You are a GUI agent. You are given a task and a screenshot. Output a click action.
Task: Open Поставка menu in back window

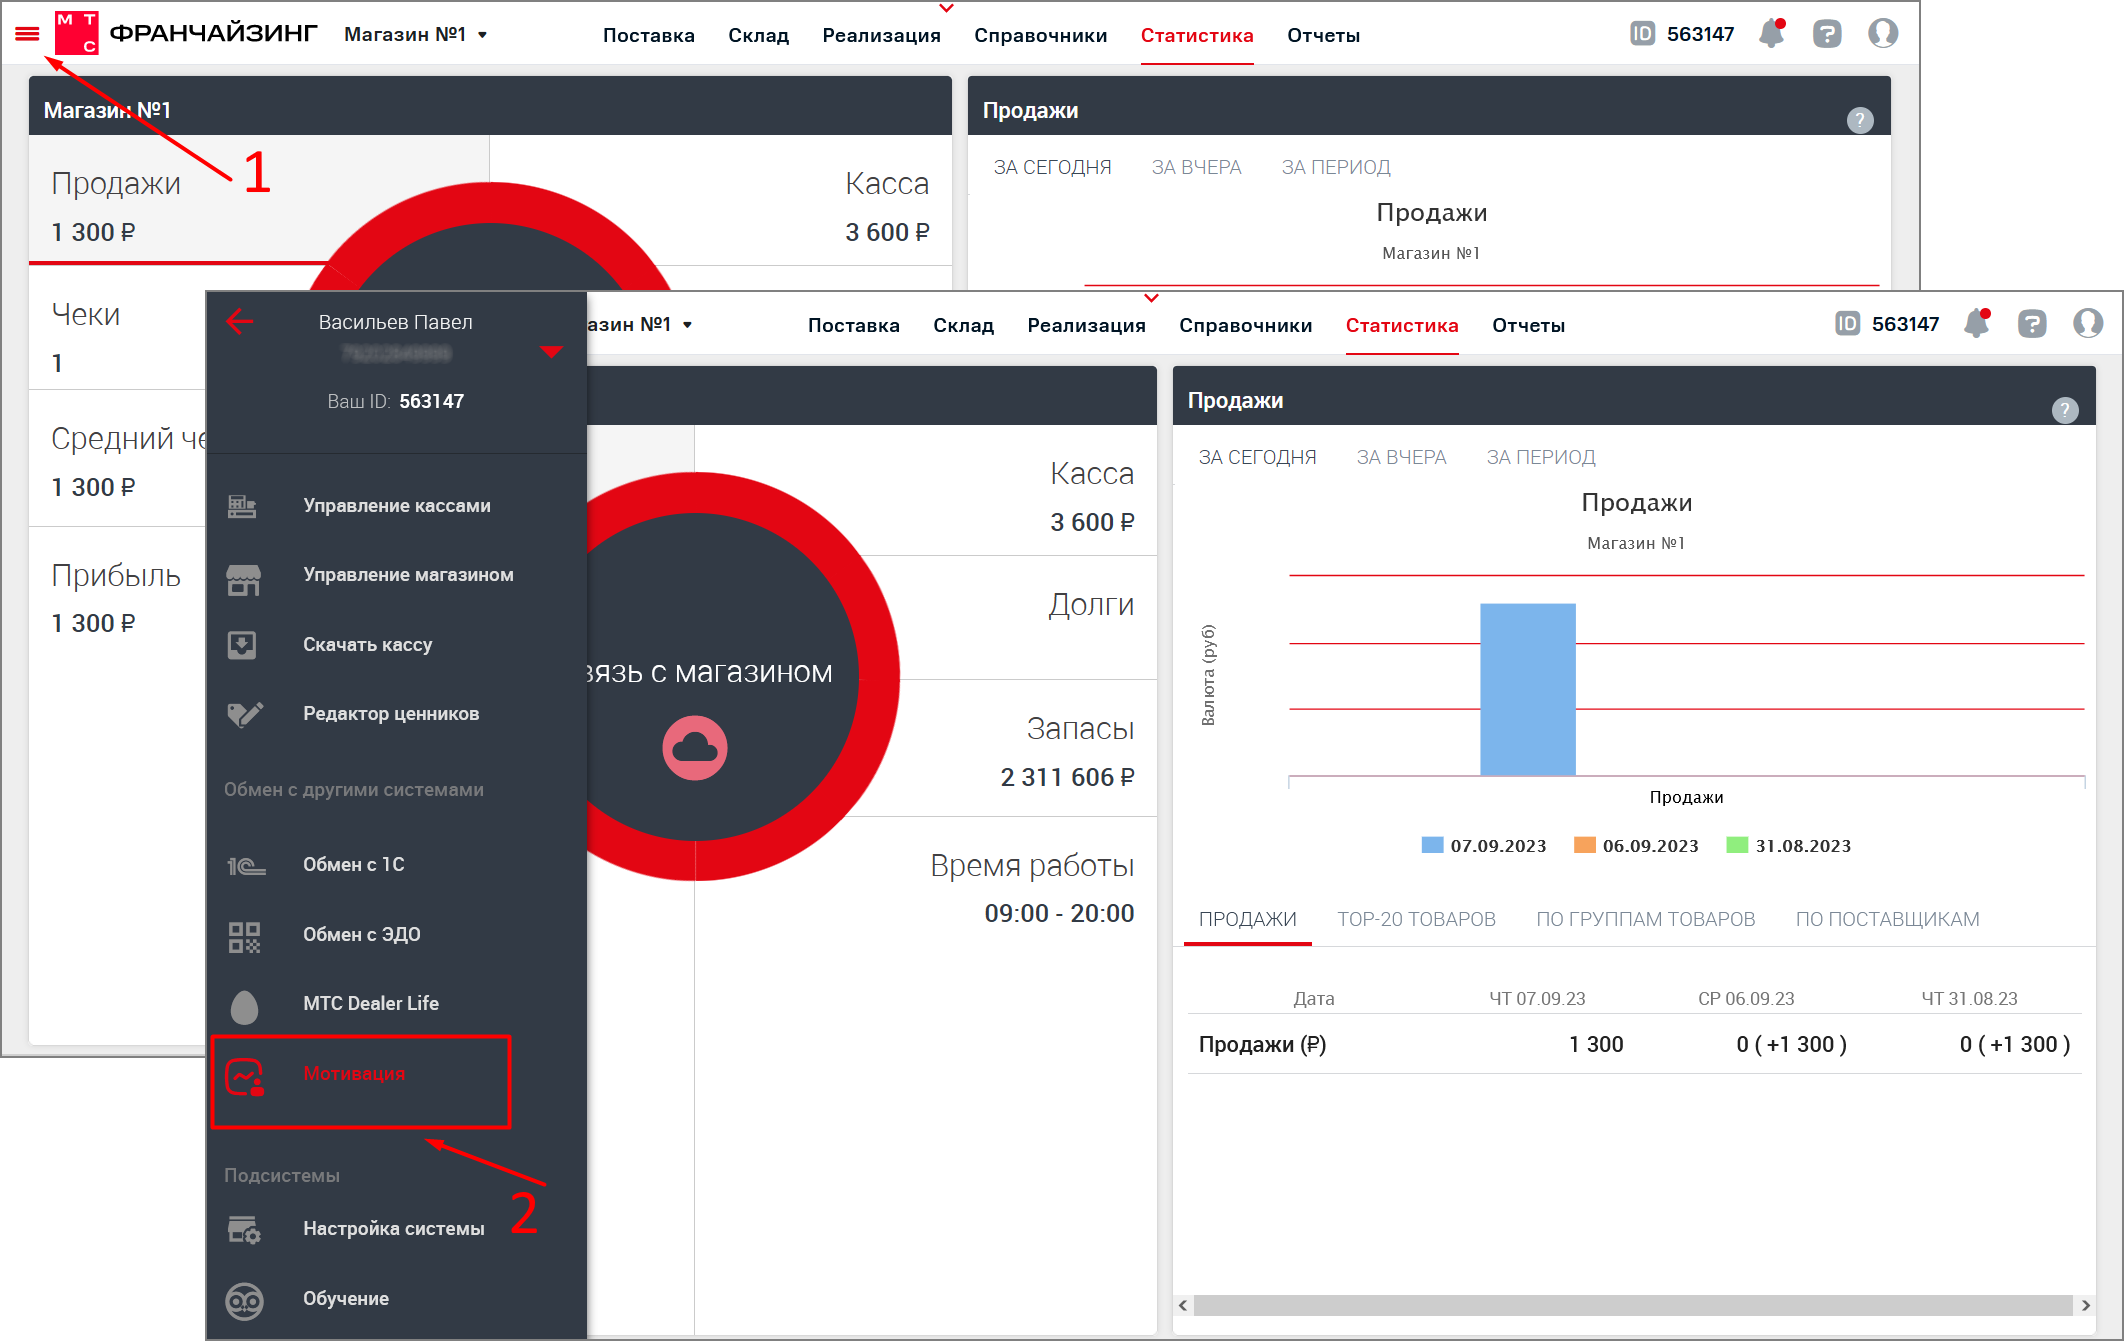coord(648,35)
